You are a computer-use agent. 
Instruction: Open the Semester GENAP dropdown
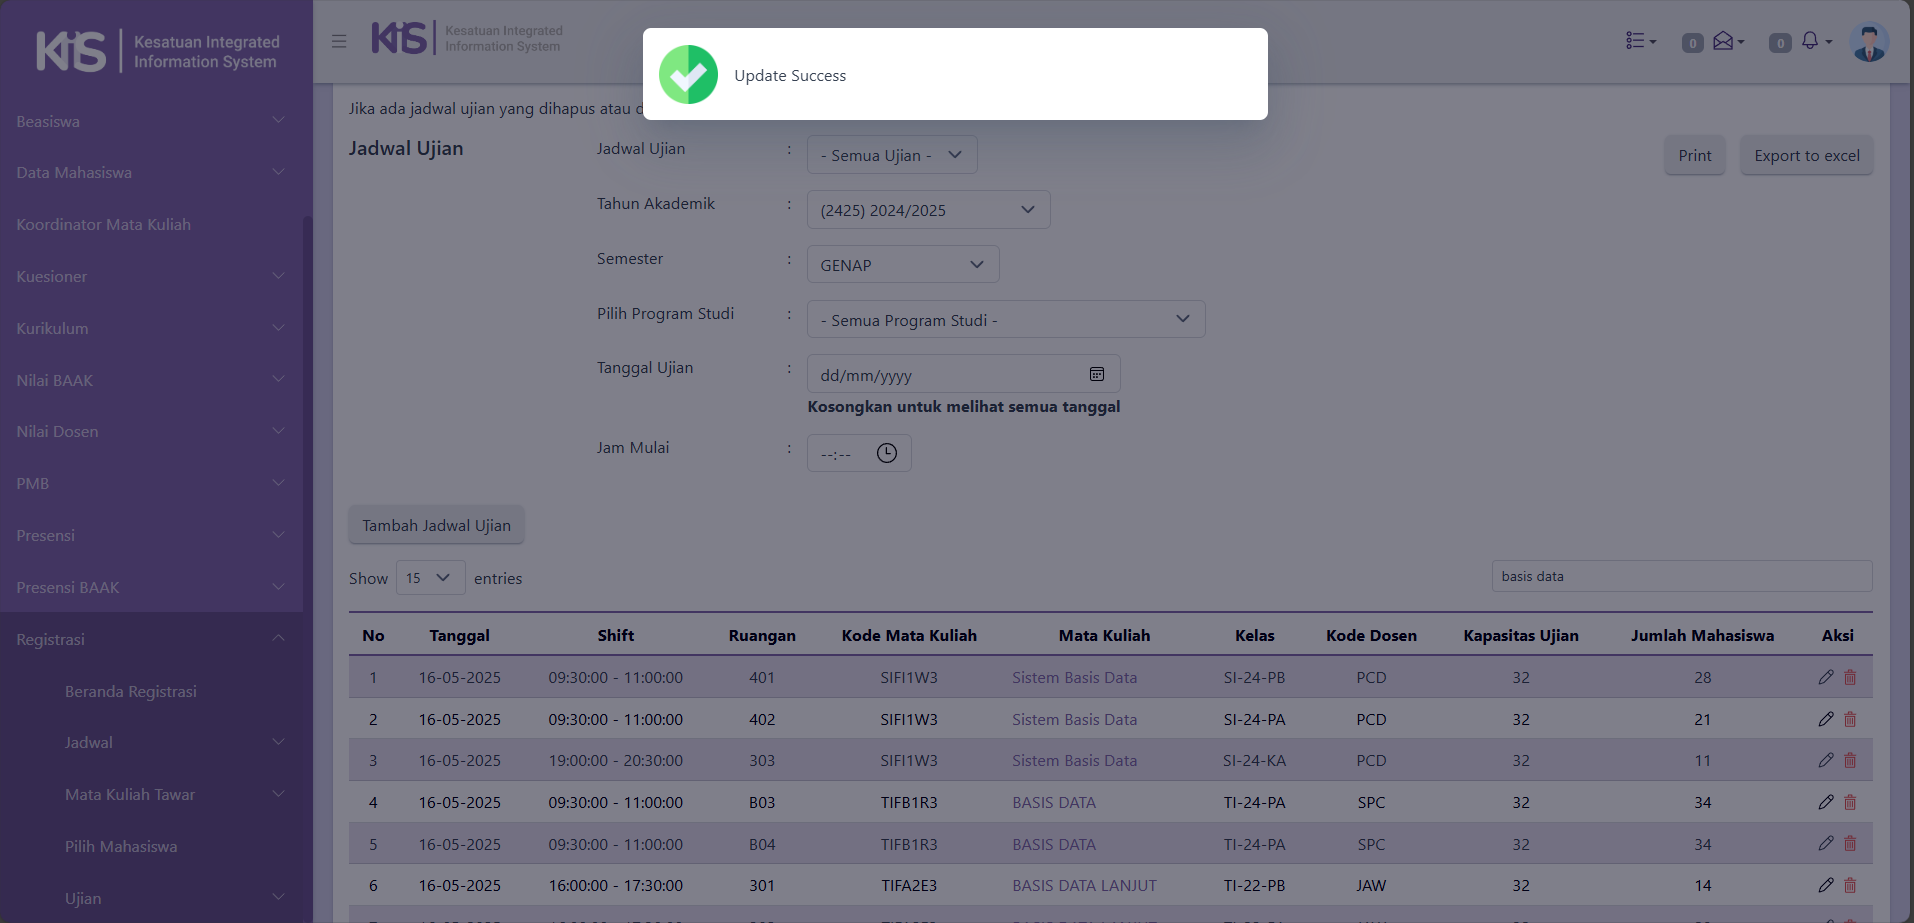(902, 265)
